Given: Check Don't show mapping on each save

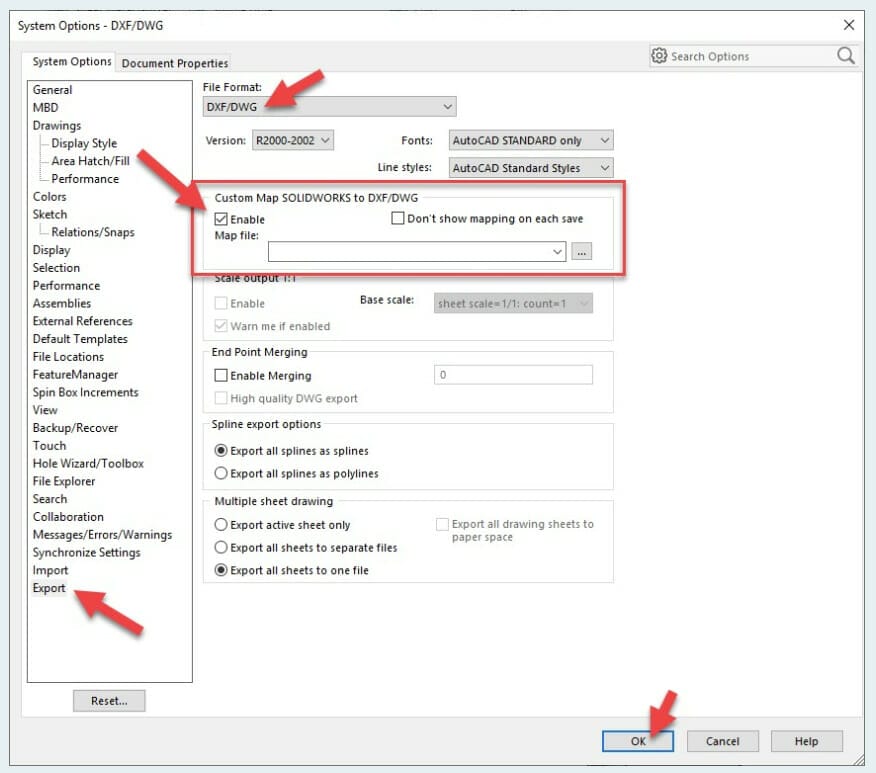Looking at the screenshot, I should [398, 219].
